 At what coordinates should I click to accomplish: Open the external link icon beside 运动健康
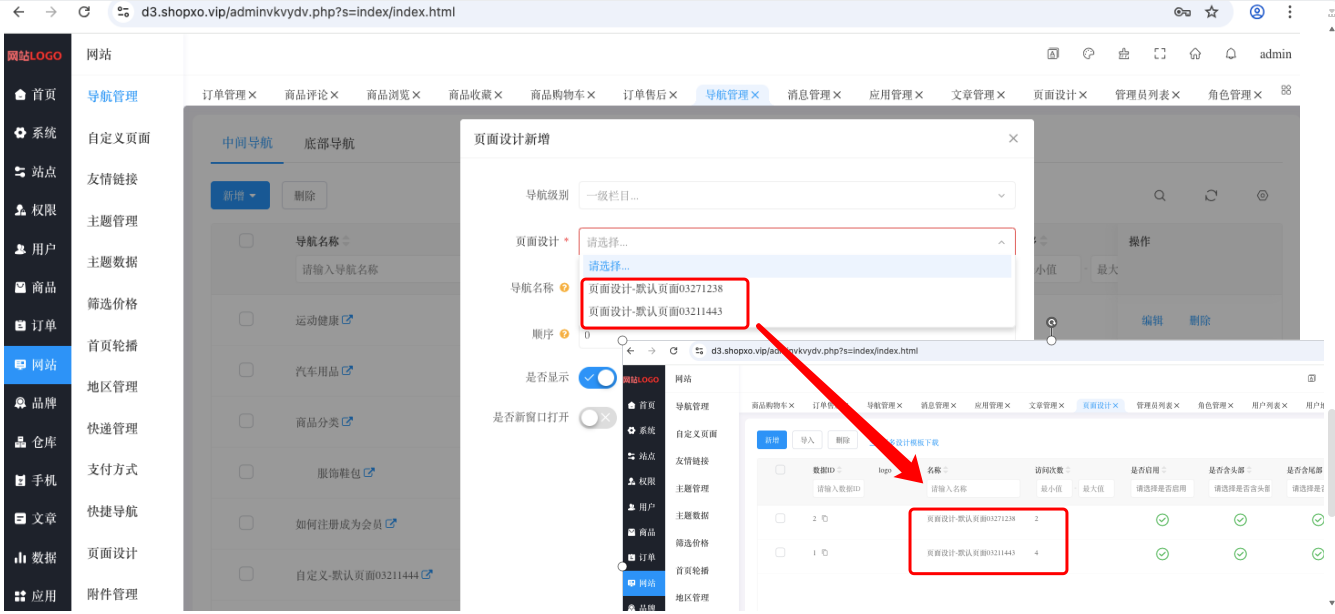(x=348, y=320)
